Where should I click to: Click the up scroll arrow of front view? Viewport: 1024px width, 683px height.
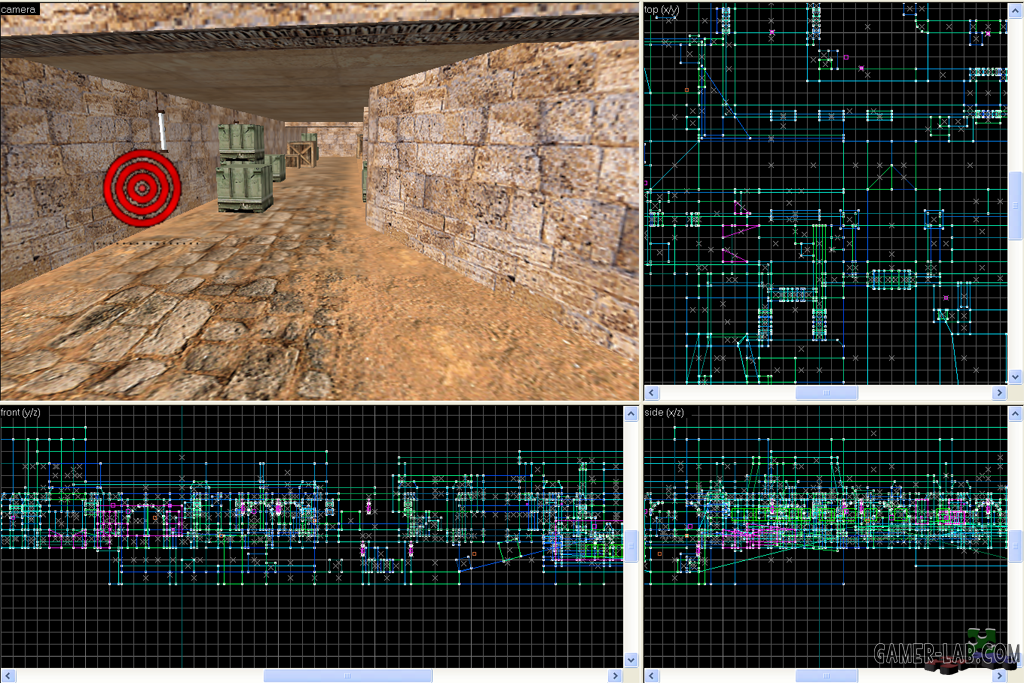click(631, 414)
